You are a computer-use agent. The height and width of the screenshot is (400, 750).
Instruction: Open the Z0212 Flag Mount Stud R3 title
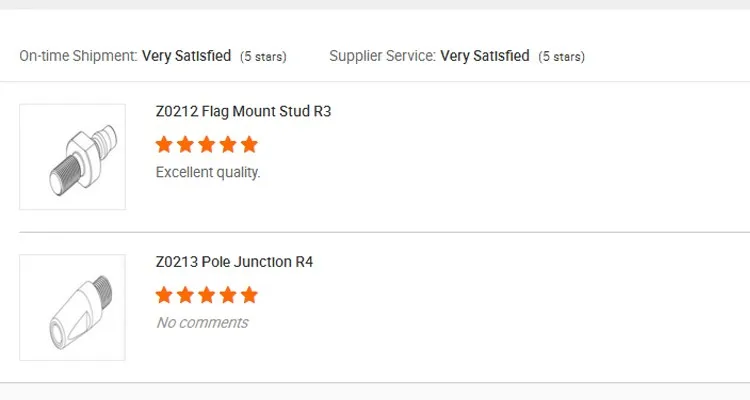(243, 112)
